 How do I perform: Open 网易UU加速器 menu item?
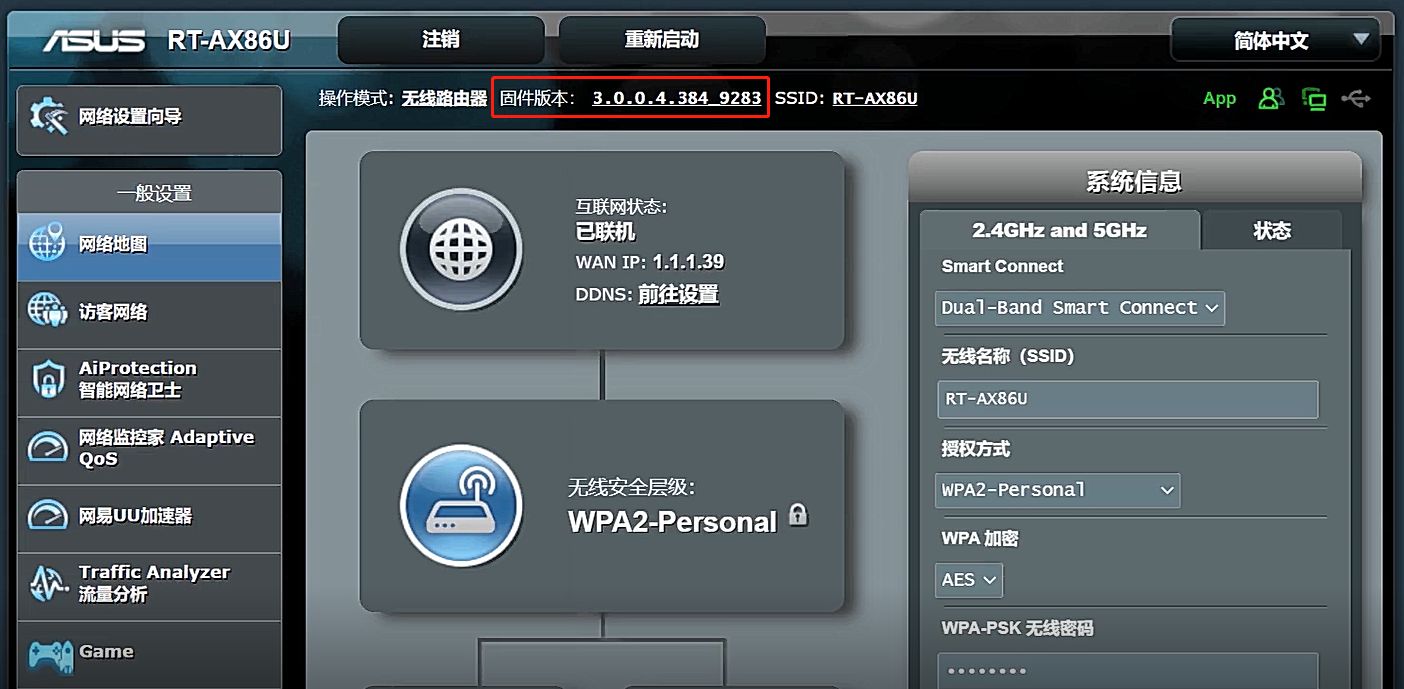149,518
